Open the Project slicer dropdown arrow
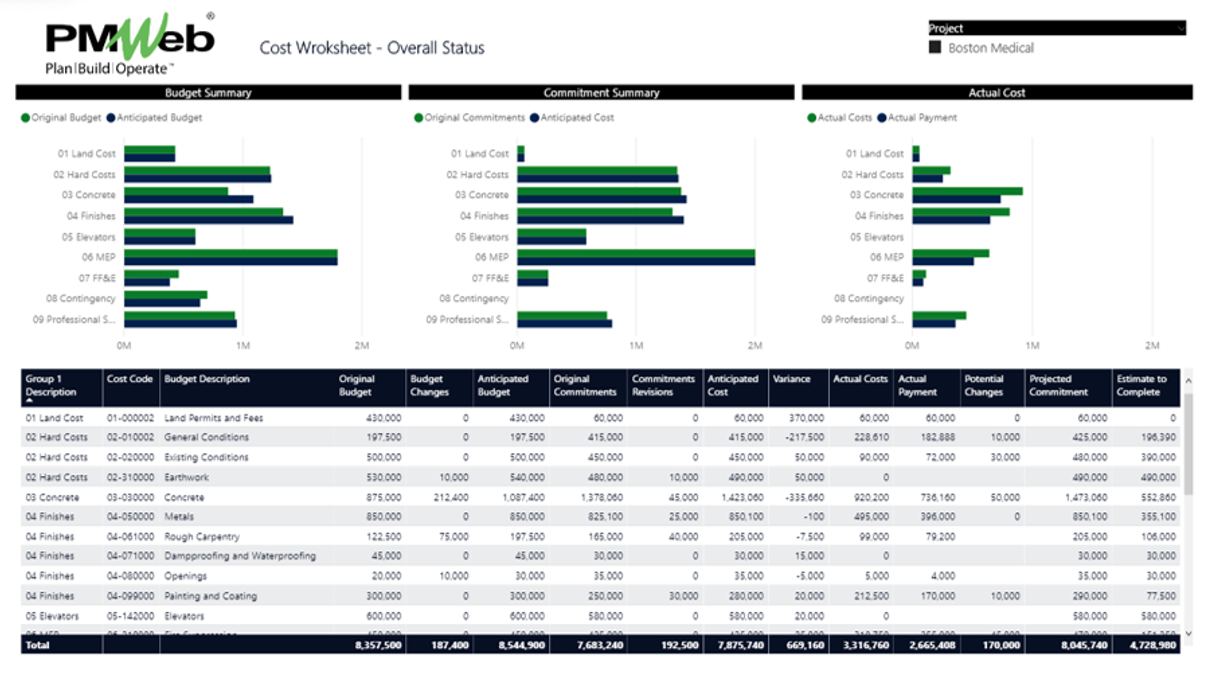1218x679 pixels. 1180,29
